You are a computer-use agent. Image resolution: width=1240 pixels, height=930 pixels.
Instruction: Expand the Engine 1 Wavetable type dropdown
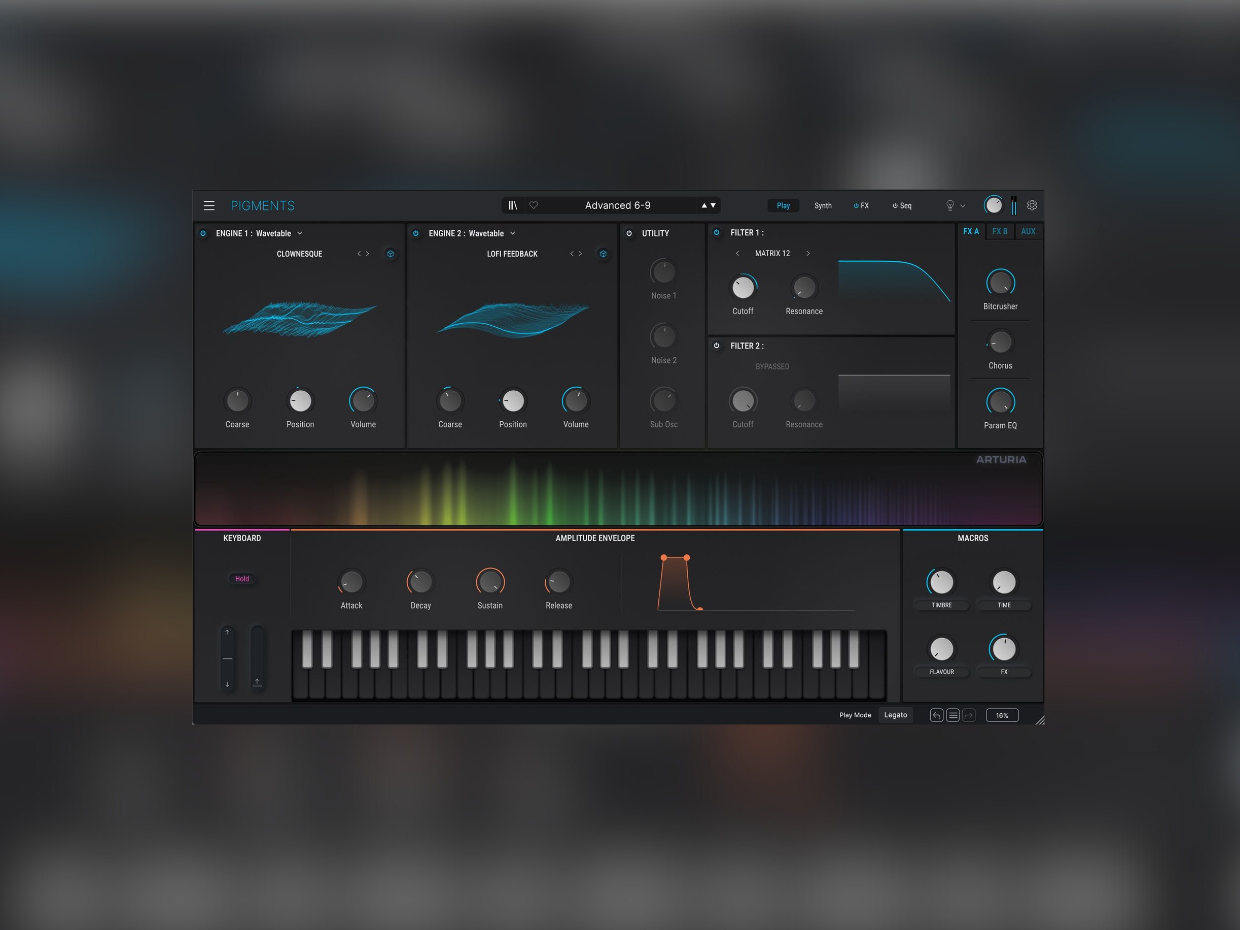pos(300,233)
